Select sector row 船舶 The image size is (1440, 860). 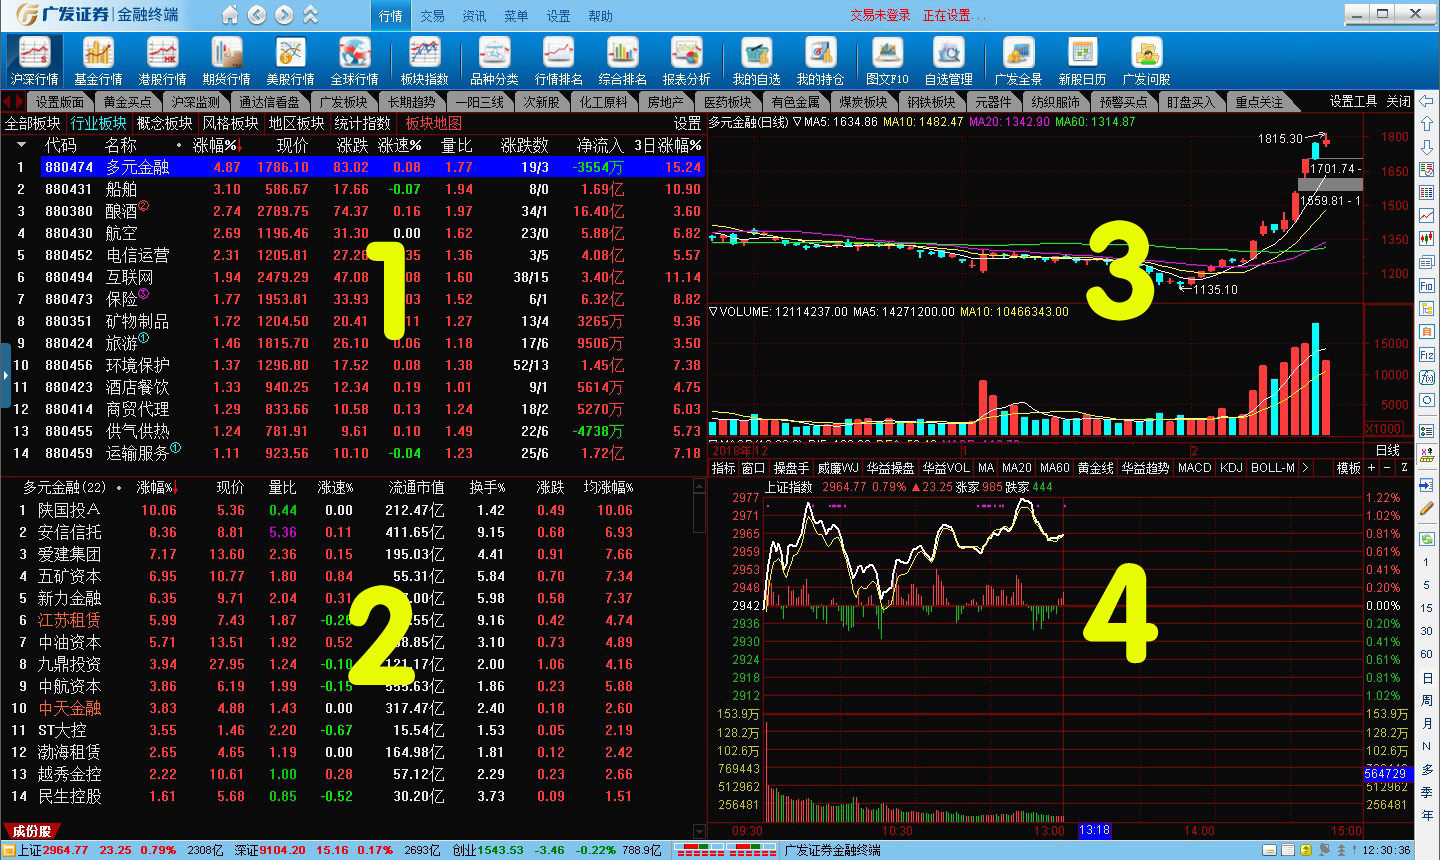tap(353, 189)
